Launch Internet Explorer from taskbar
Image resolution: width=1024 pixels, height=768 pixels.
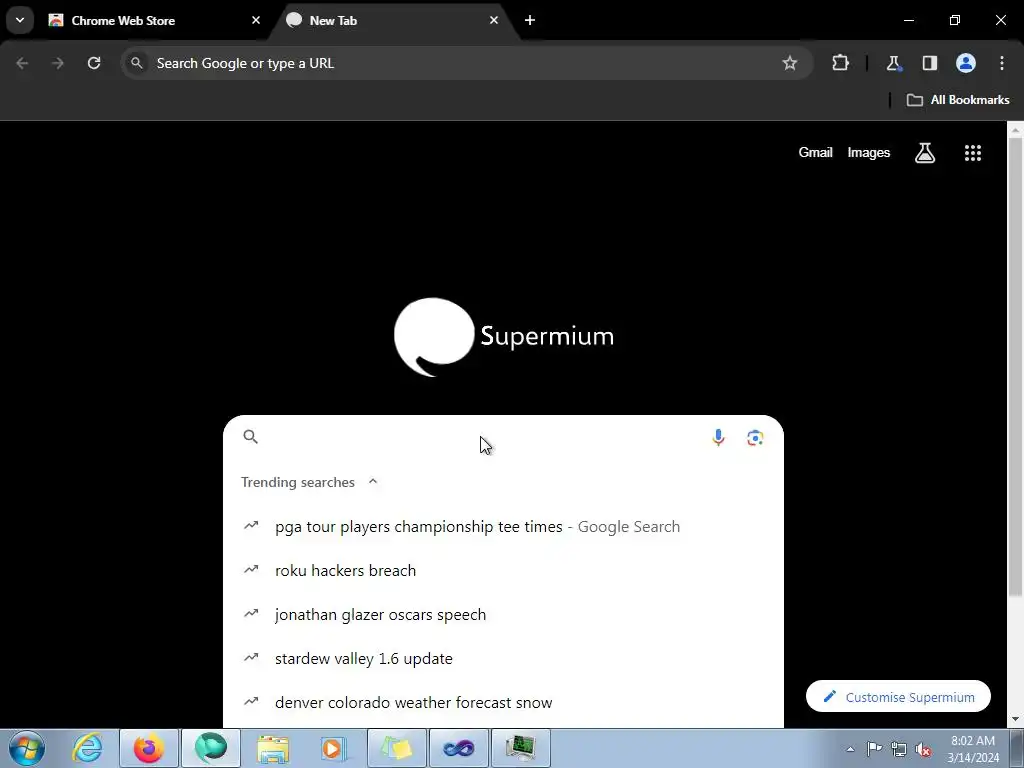(x=88, y=748)
